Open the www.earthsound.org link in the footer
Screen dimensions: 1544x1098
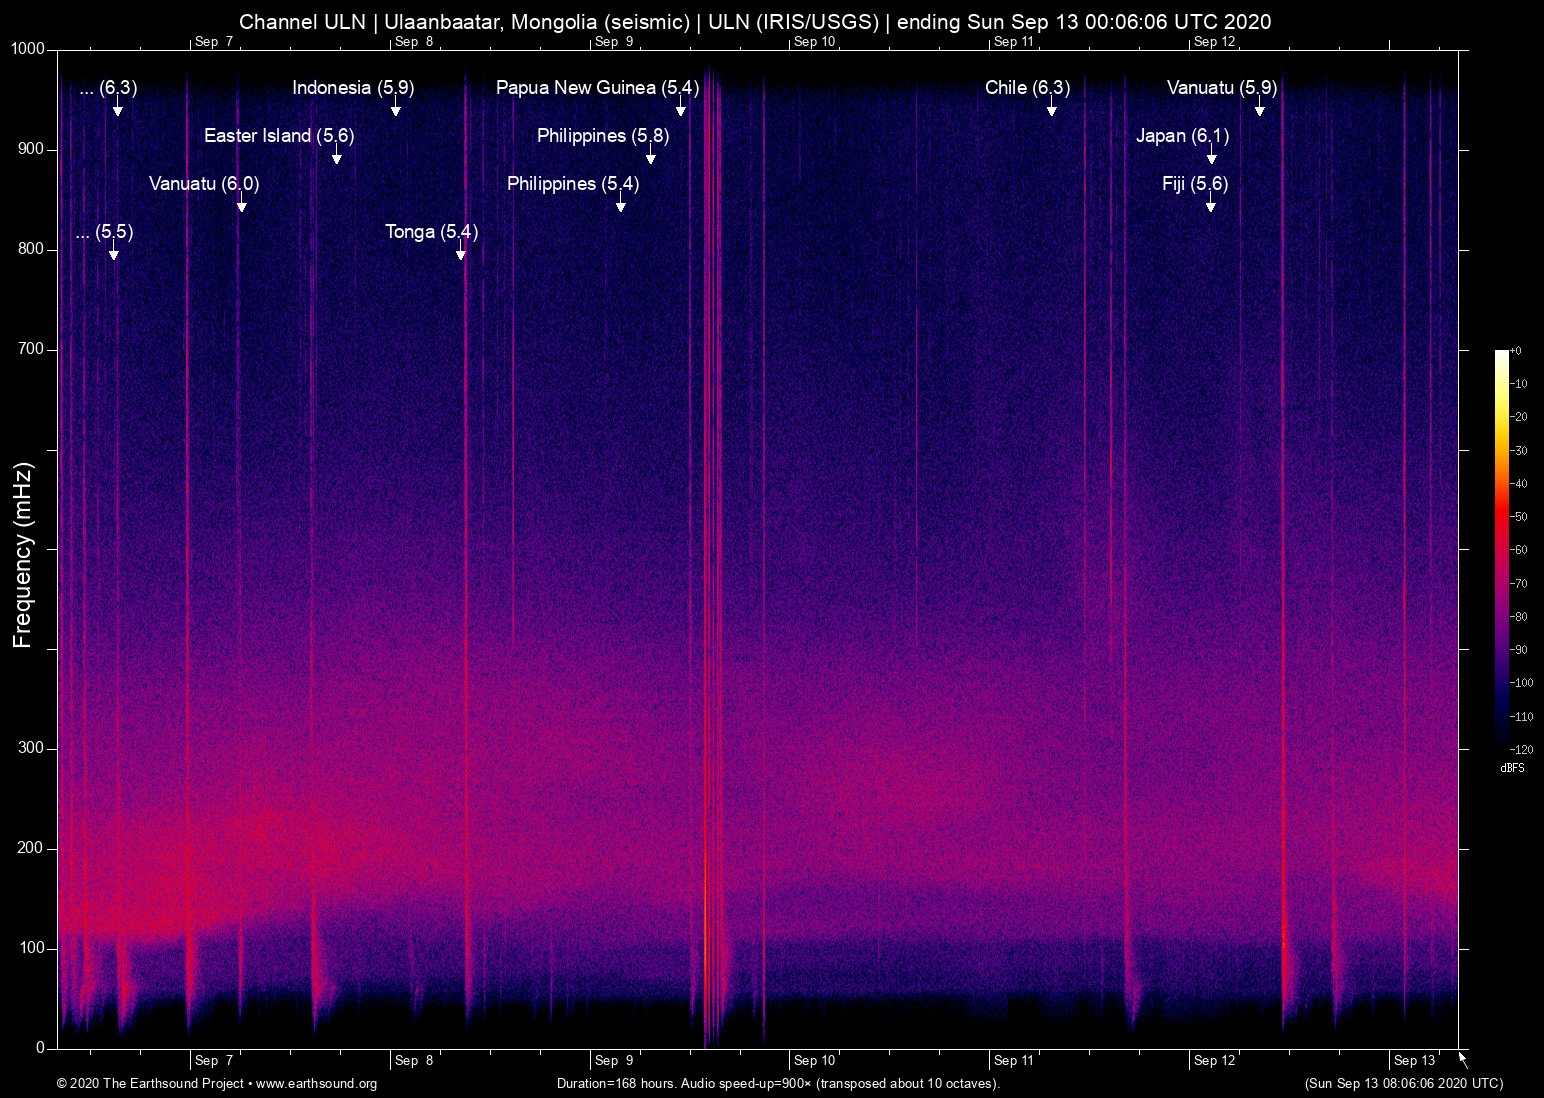pos(316,1084)
